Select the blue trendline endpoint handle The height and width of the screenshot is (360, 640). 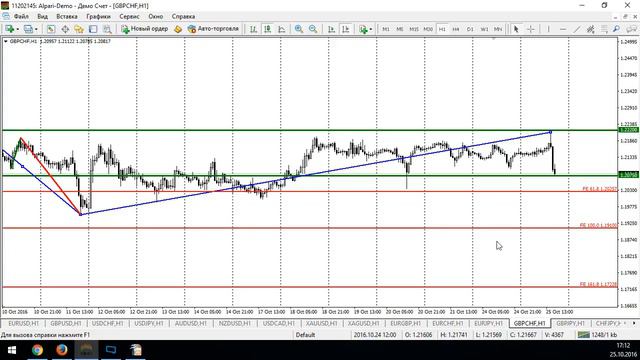551,132
